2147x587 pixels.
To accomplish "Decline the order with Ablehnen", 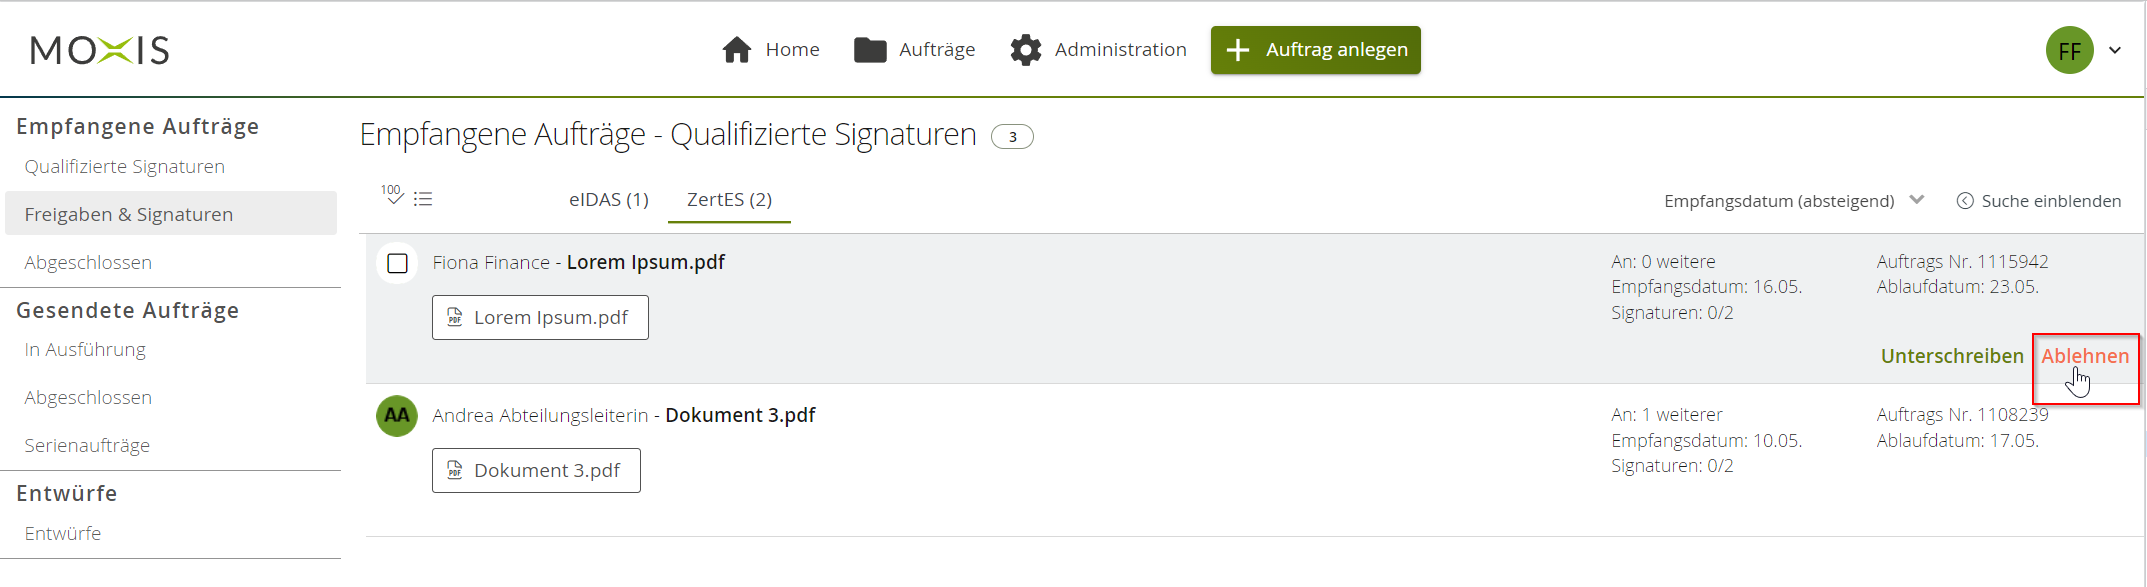I will point(2085,356).
